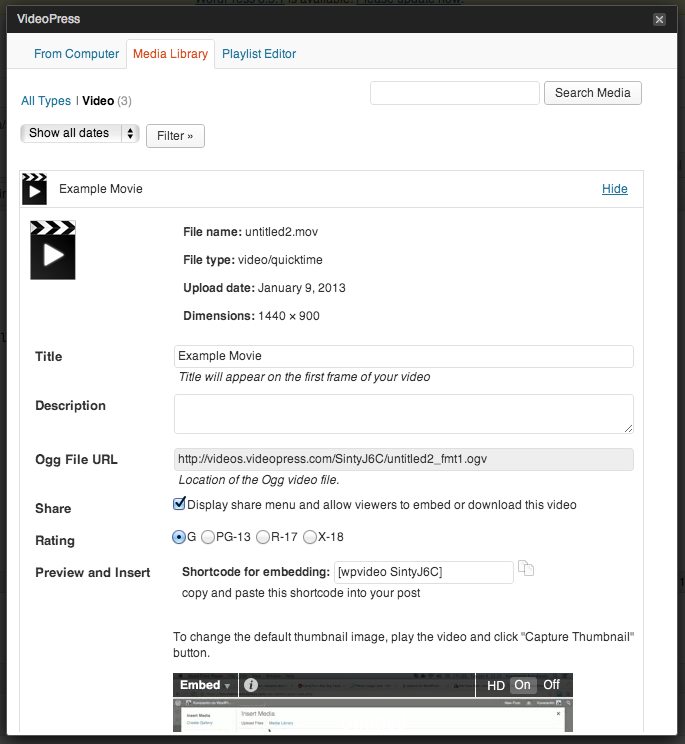Click the All Types link

click(46, 101)
